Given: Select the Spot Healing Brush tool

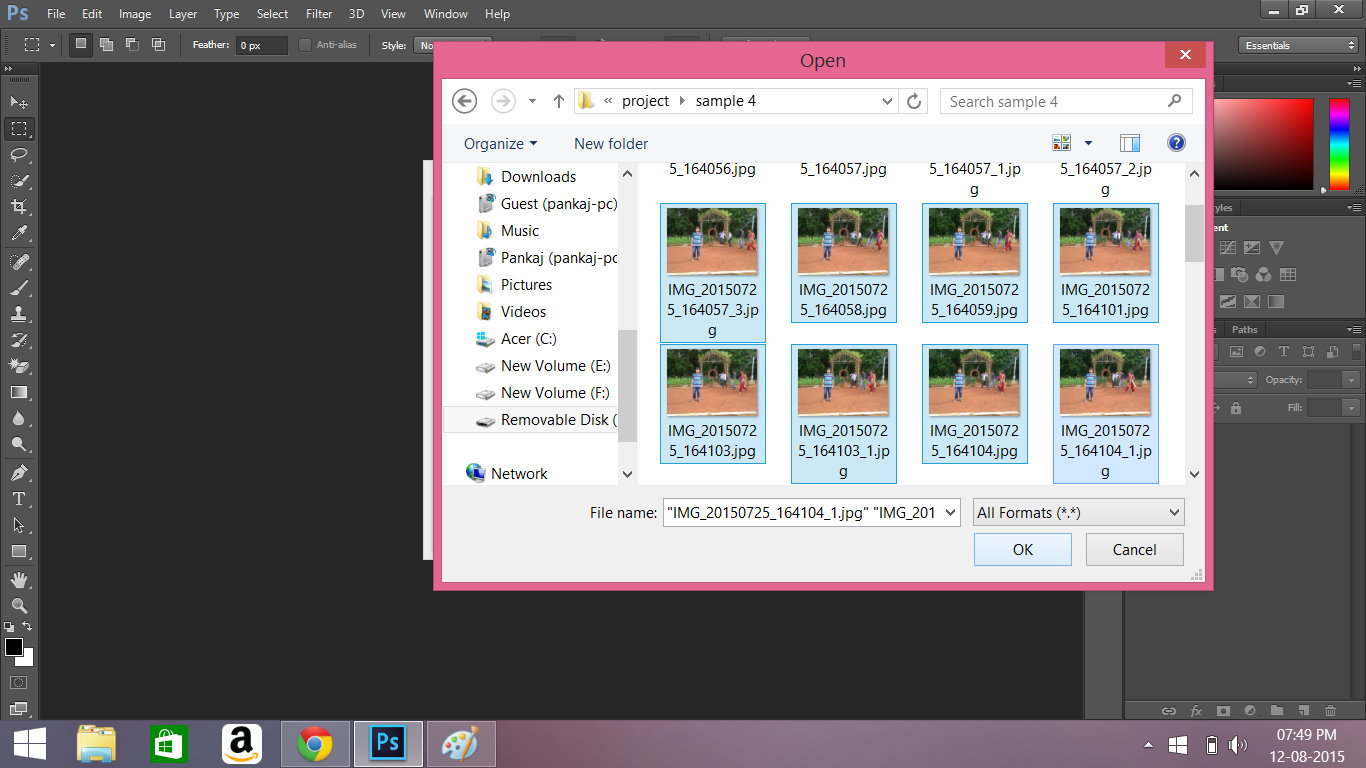Looking at the screenshot, I should 18,262.
